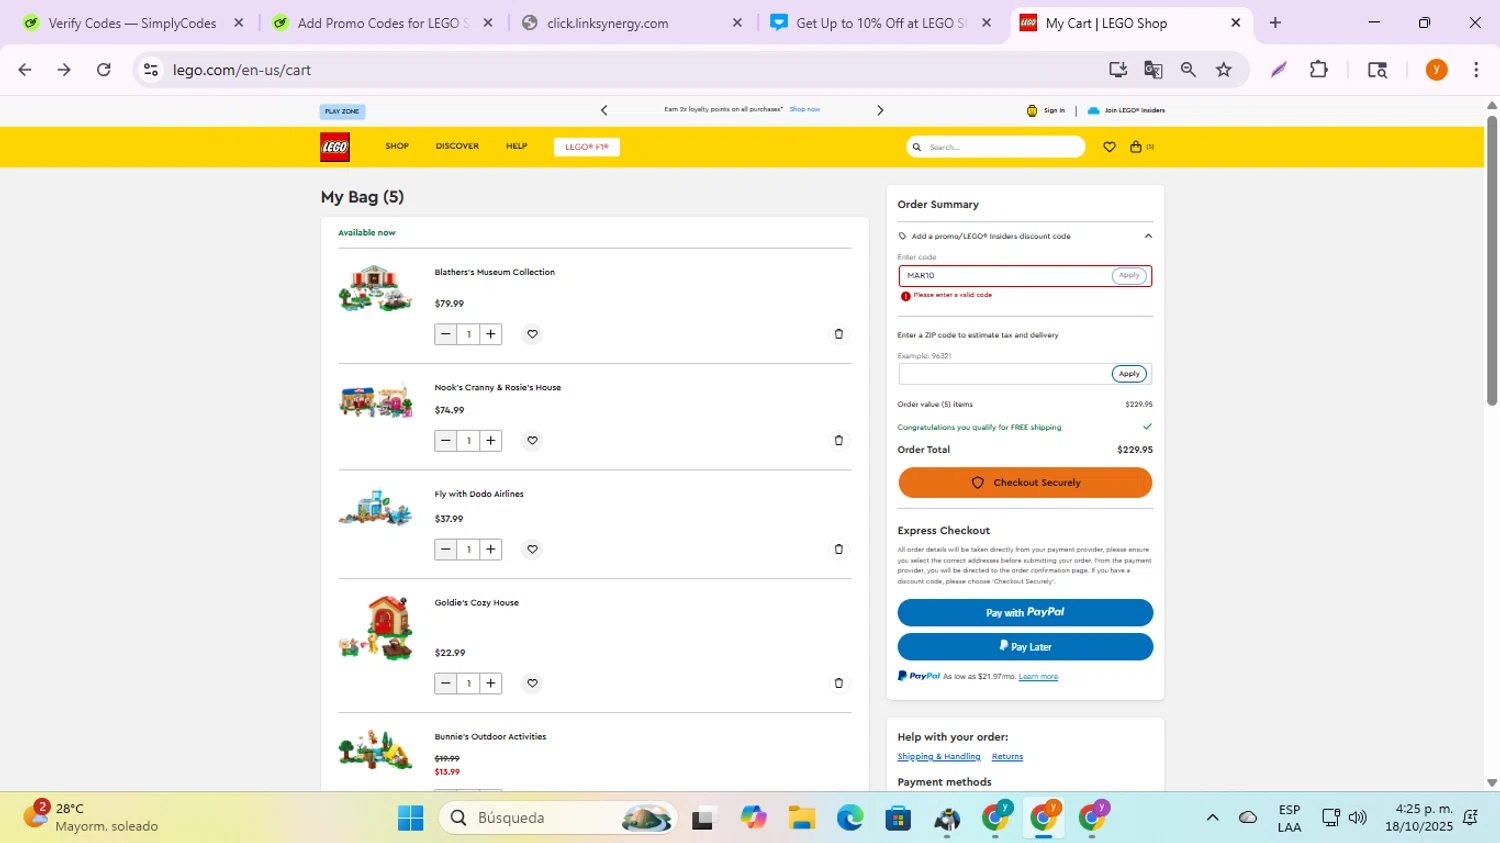This screenshot has width=1500, height=843.
Task: Increase the quantity of Nook's Cranny & Rosie's House
Action: click(x=491, y=440)
